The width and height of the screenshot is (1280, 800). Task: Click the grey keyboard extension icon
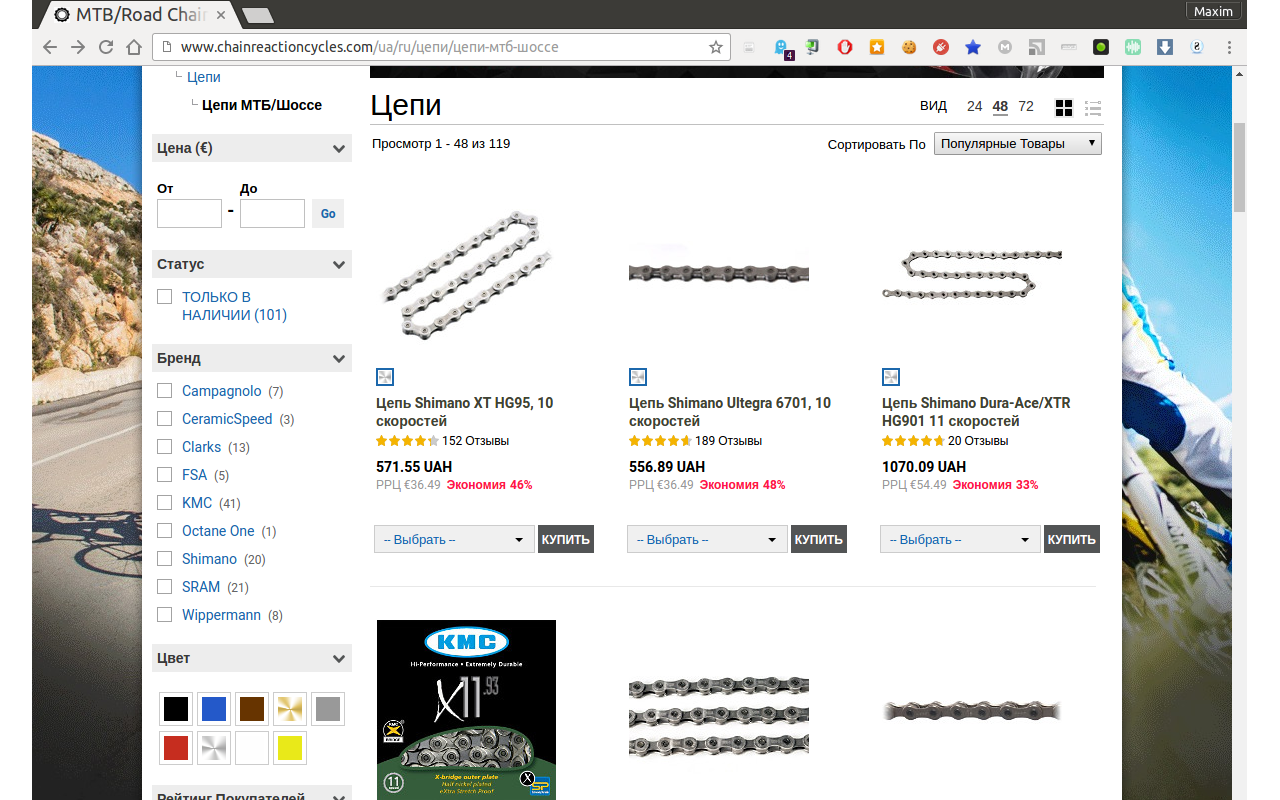point(1069,47)
